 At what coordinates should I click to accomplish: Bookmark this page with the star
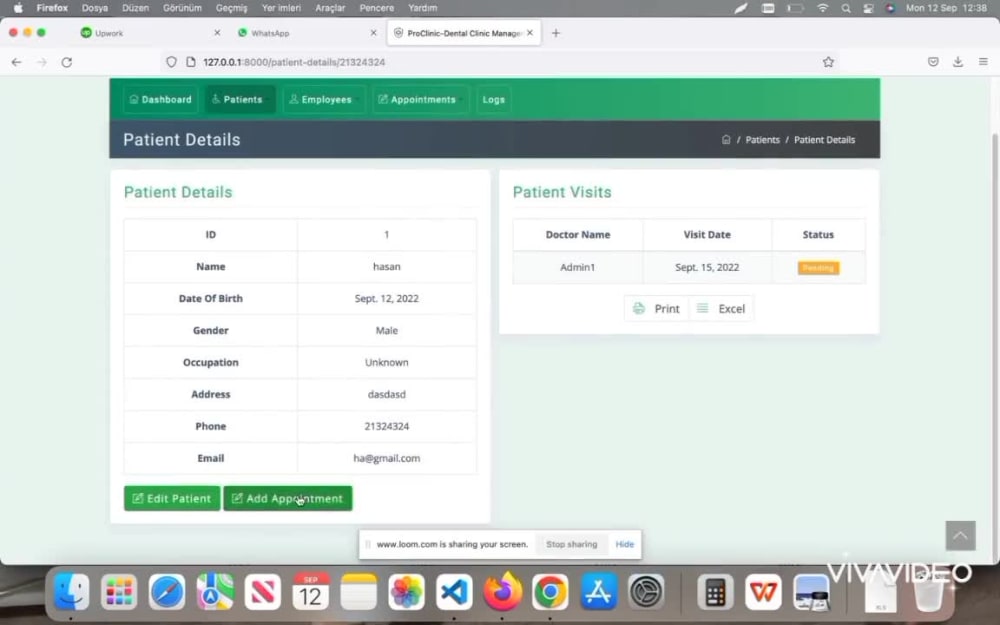click(828, 62)
